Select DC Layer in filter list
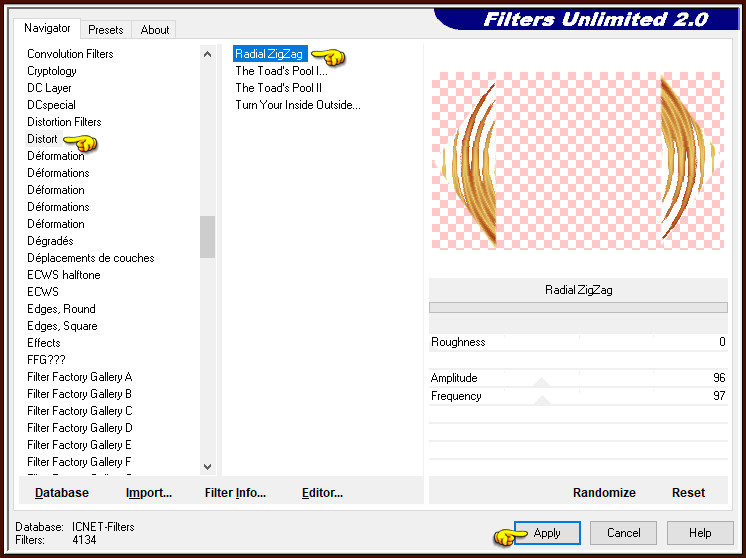 tap(49, 88)
